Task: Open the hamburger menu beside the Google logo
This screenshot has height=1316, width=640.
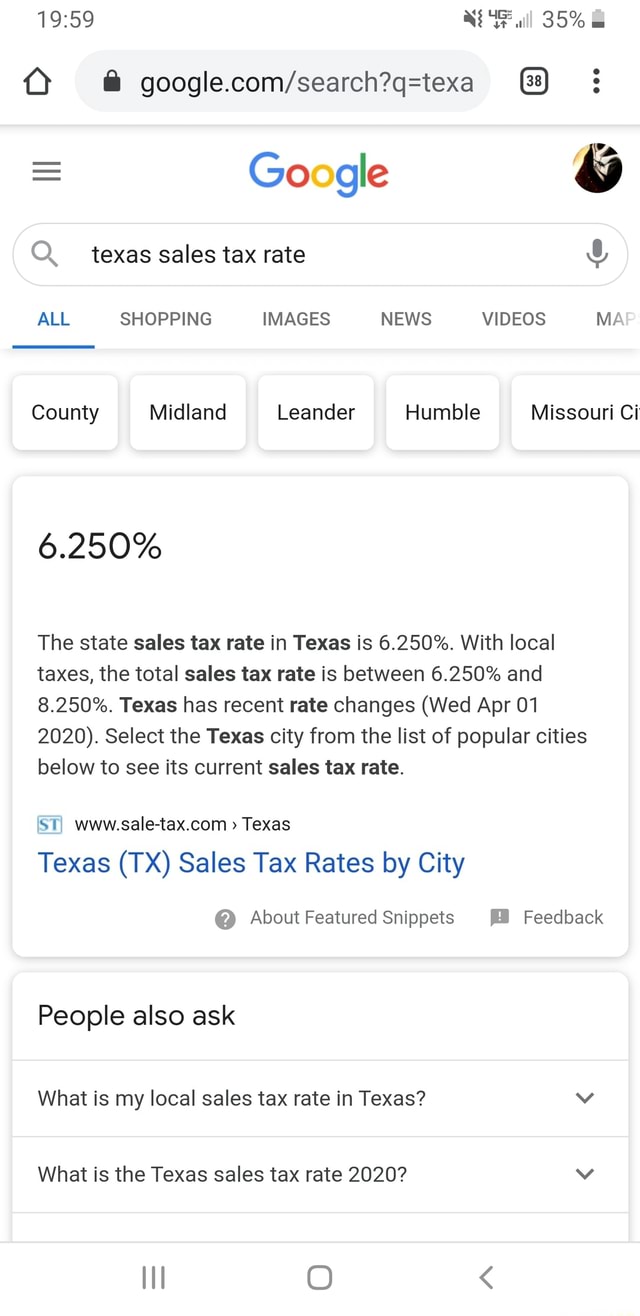Action: (46, 170)
